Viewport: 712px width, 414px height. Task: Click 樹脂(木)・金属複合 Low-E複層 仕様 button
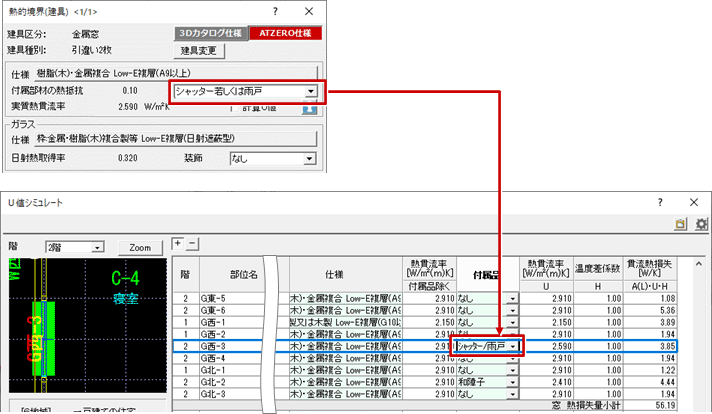click(x=176, y=73)
